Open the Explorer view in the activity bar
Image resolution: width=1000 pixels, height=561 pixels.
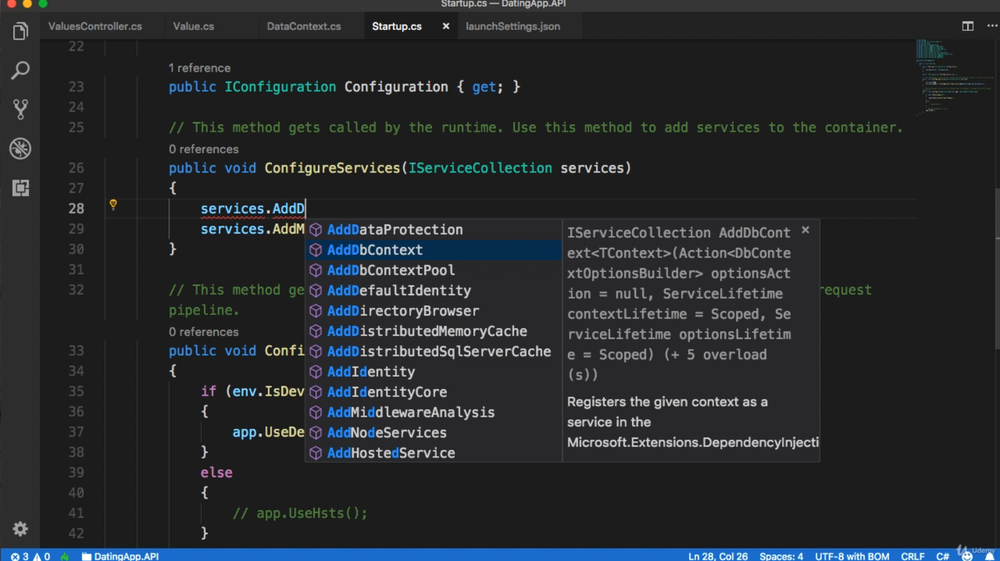[20, 32]
